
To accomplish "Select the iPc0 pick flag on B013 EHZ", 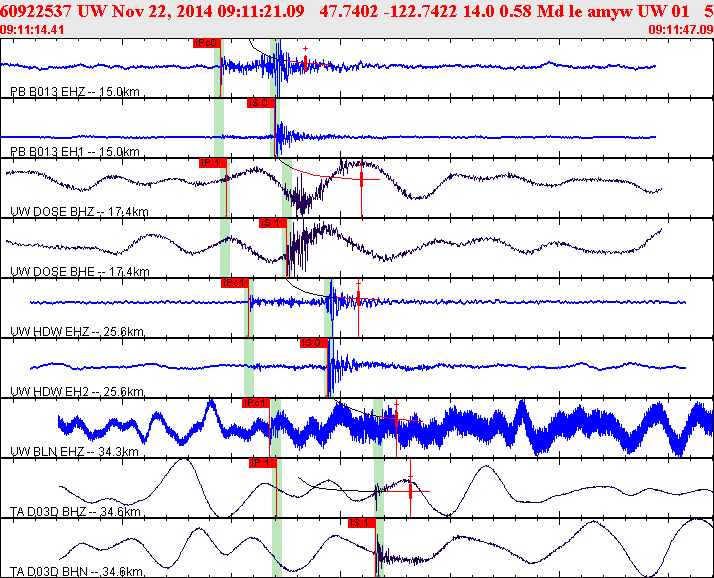I will point(207,43).
